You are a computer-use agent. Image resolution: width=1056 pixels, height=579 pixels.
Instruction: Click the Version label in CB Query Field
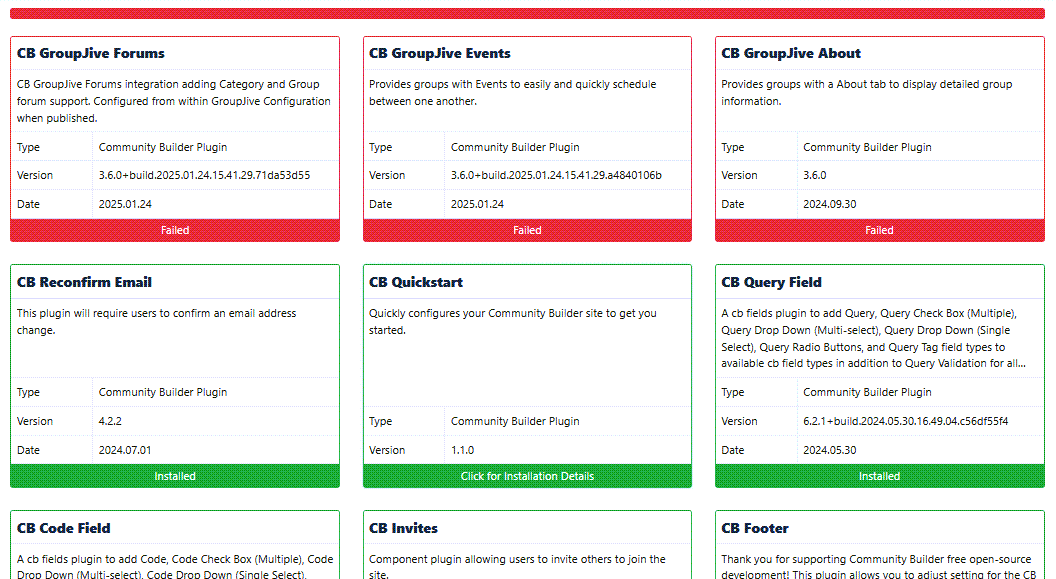[x=739, y=421]
